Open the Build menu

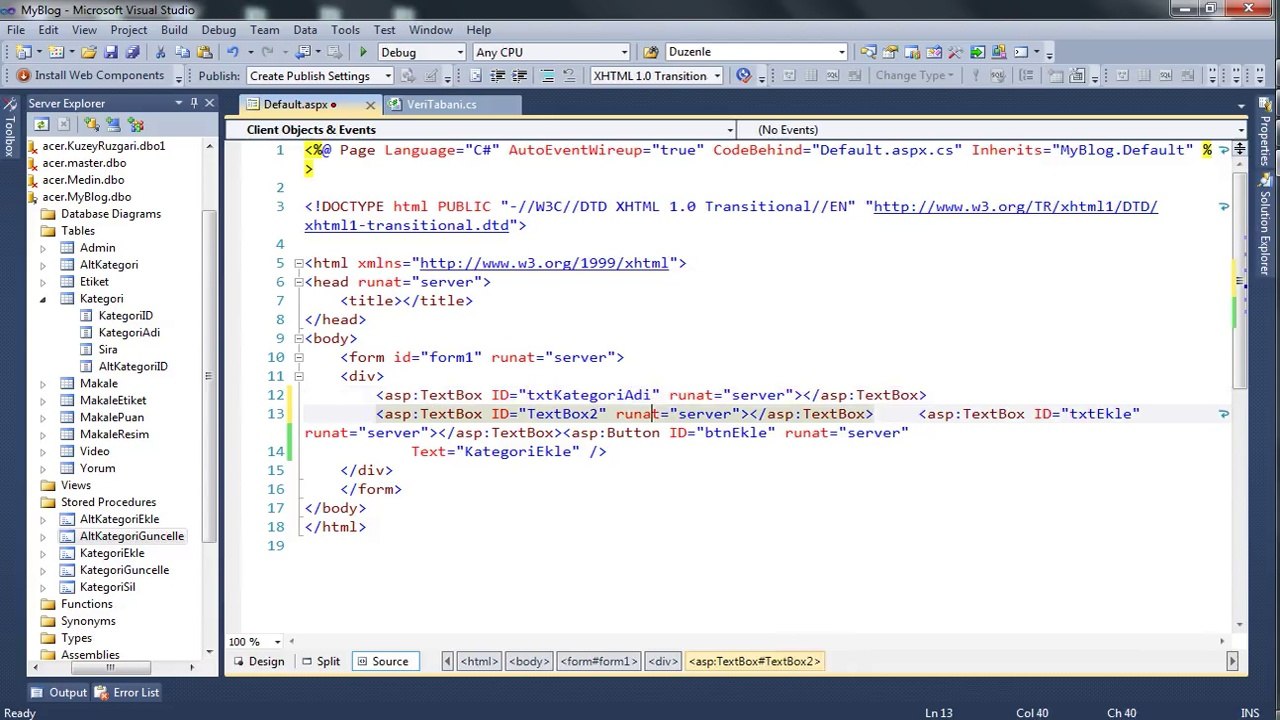[x=174, y=30]
